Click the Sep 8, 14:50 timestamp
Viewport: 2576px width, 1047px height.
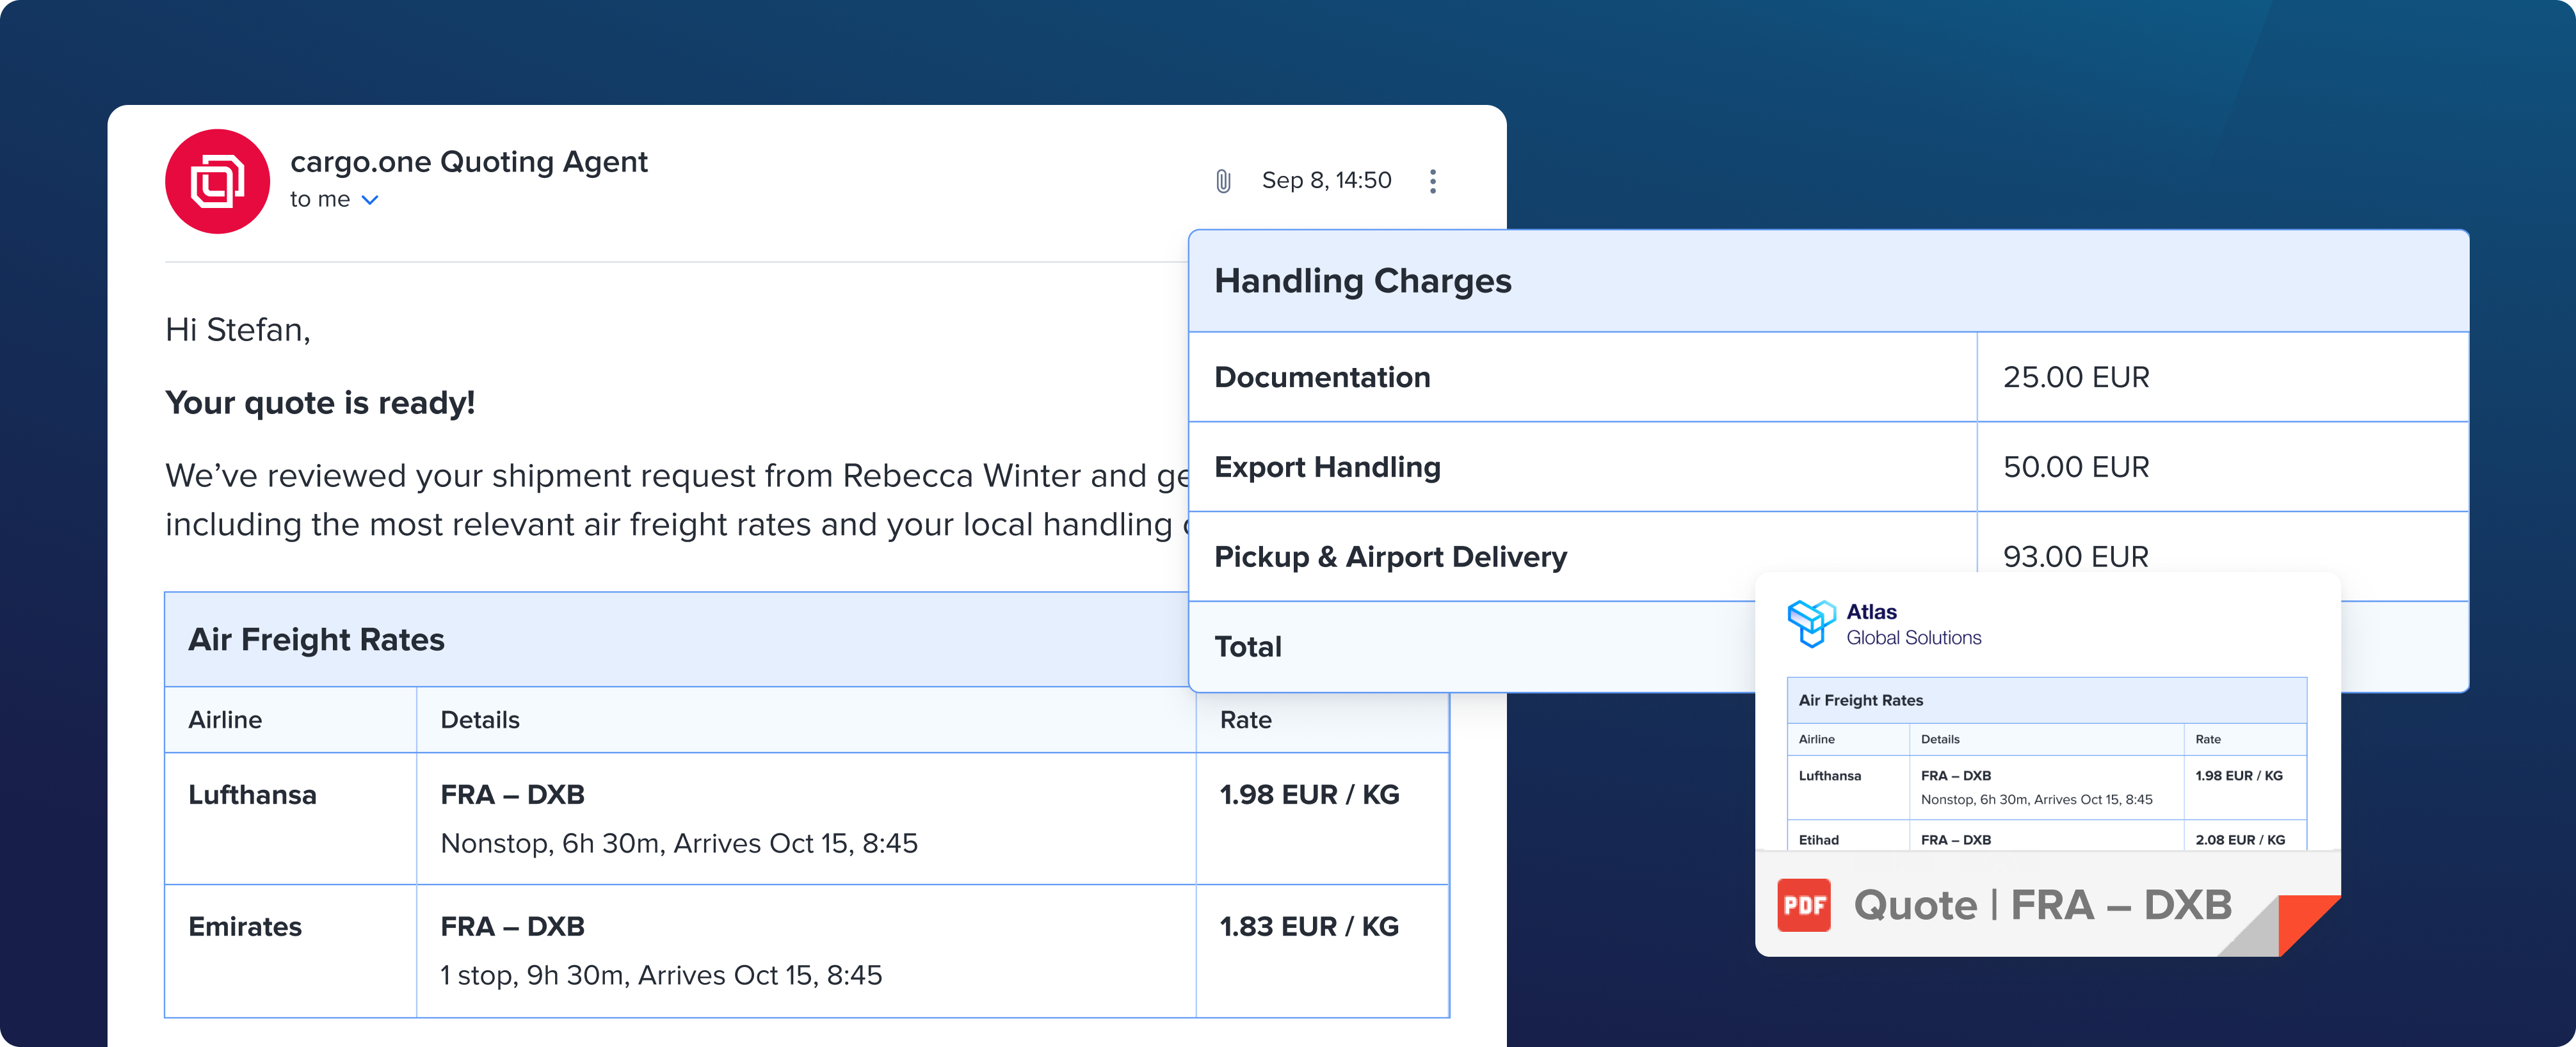click(x=1326, y=181)
